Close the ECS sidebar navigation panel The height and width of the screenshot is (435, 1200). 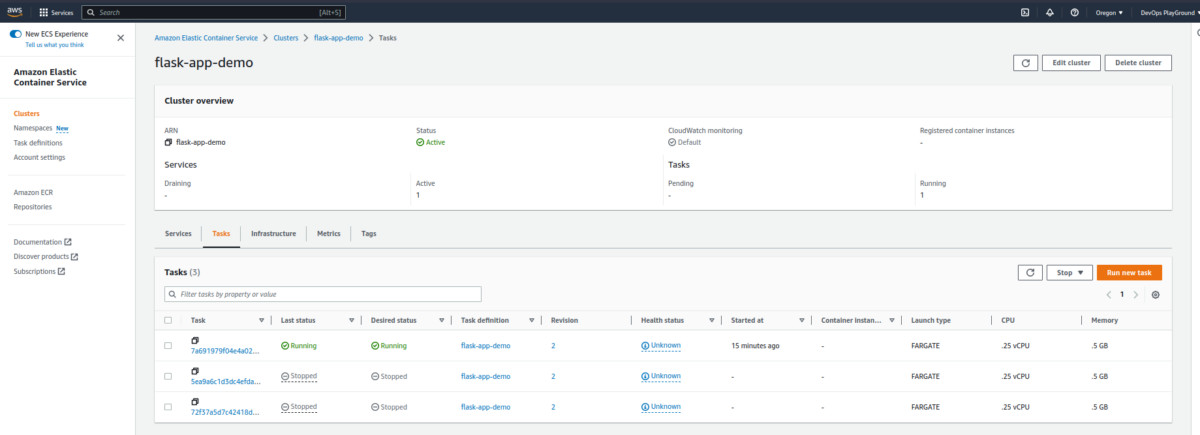tap(121, 38)
